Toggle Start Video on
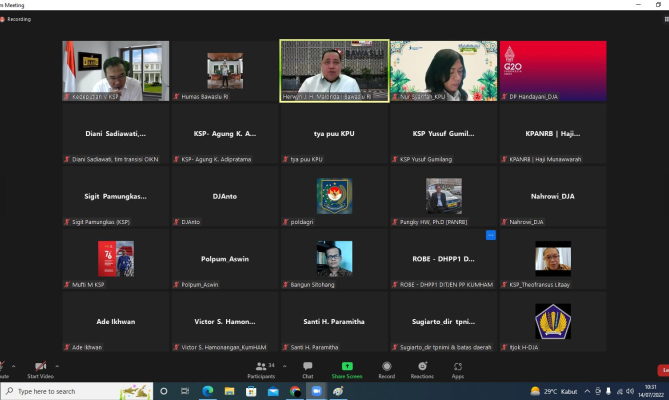 [x=40, y=368]
